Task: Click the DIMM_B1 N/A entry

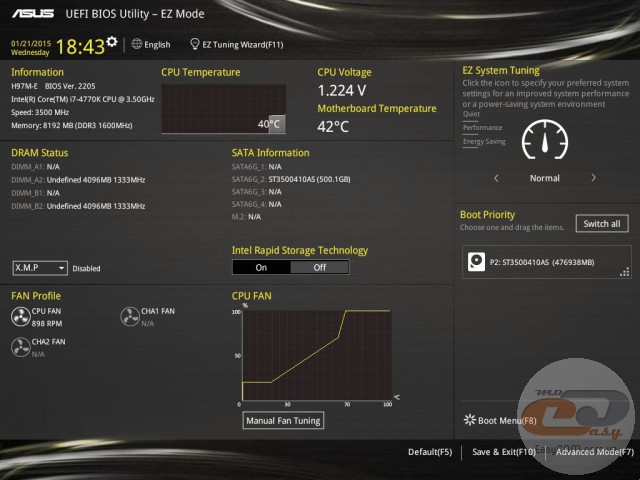Action: [36, 193]
